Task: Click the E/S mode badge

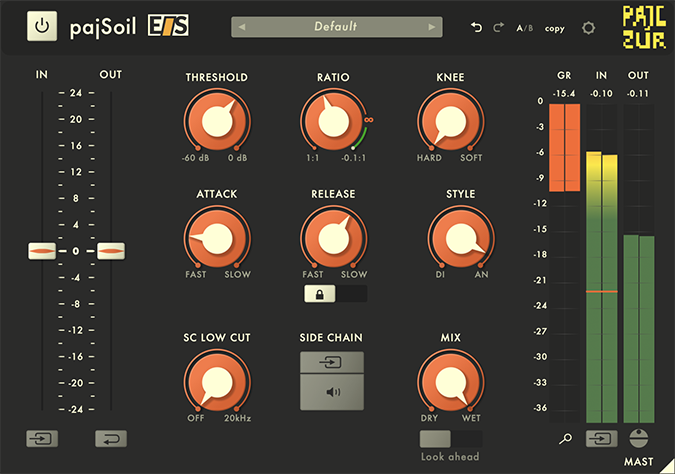Action: 168,26
